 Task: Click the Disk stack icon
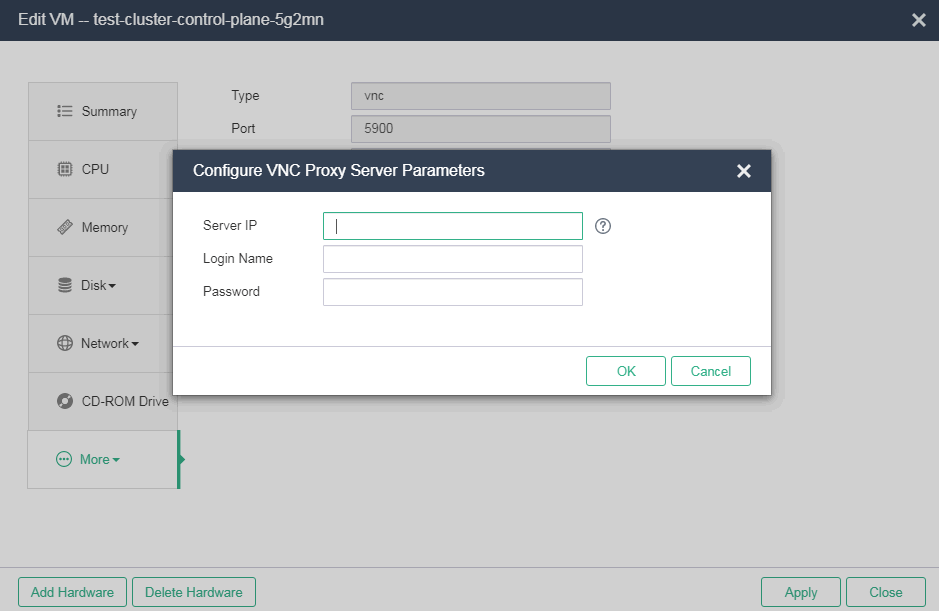pyautogui.click(x=65, y=285)
